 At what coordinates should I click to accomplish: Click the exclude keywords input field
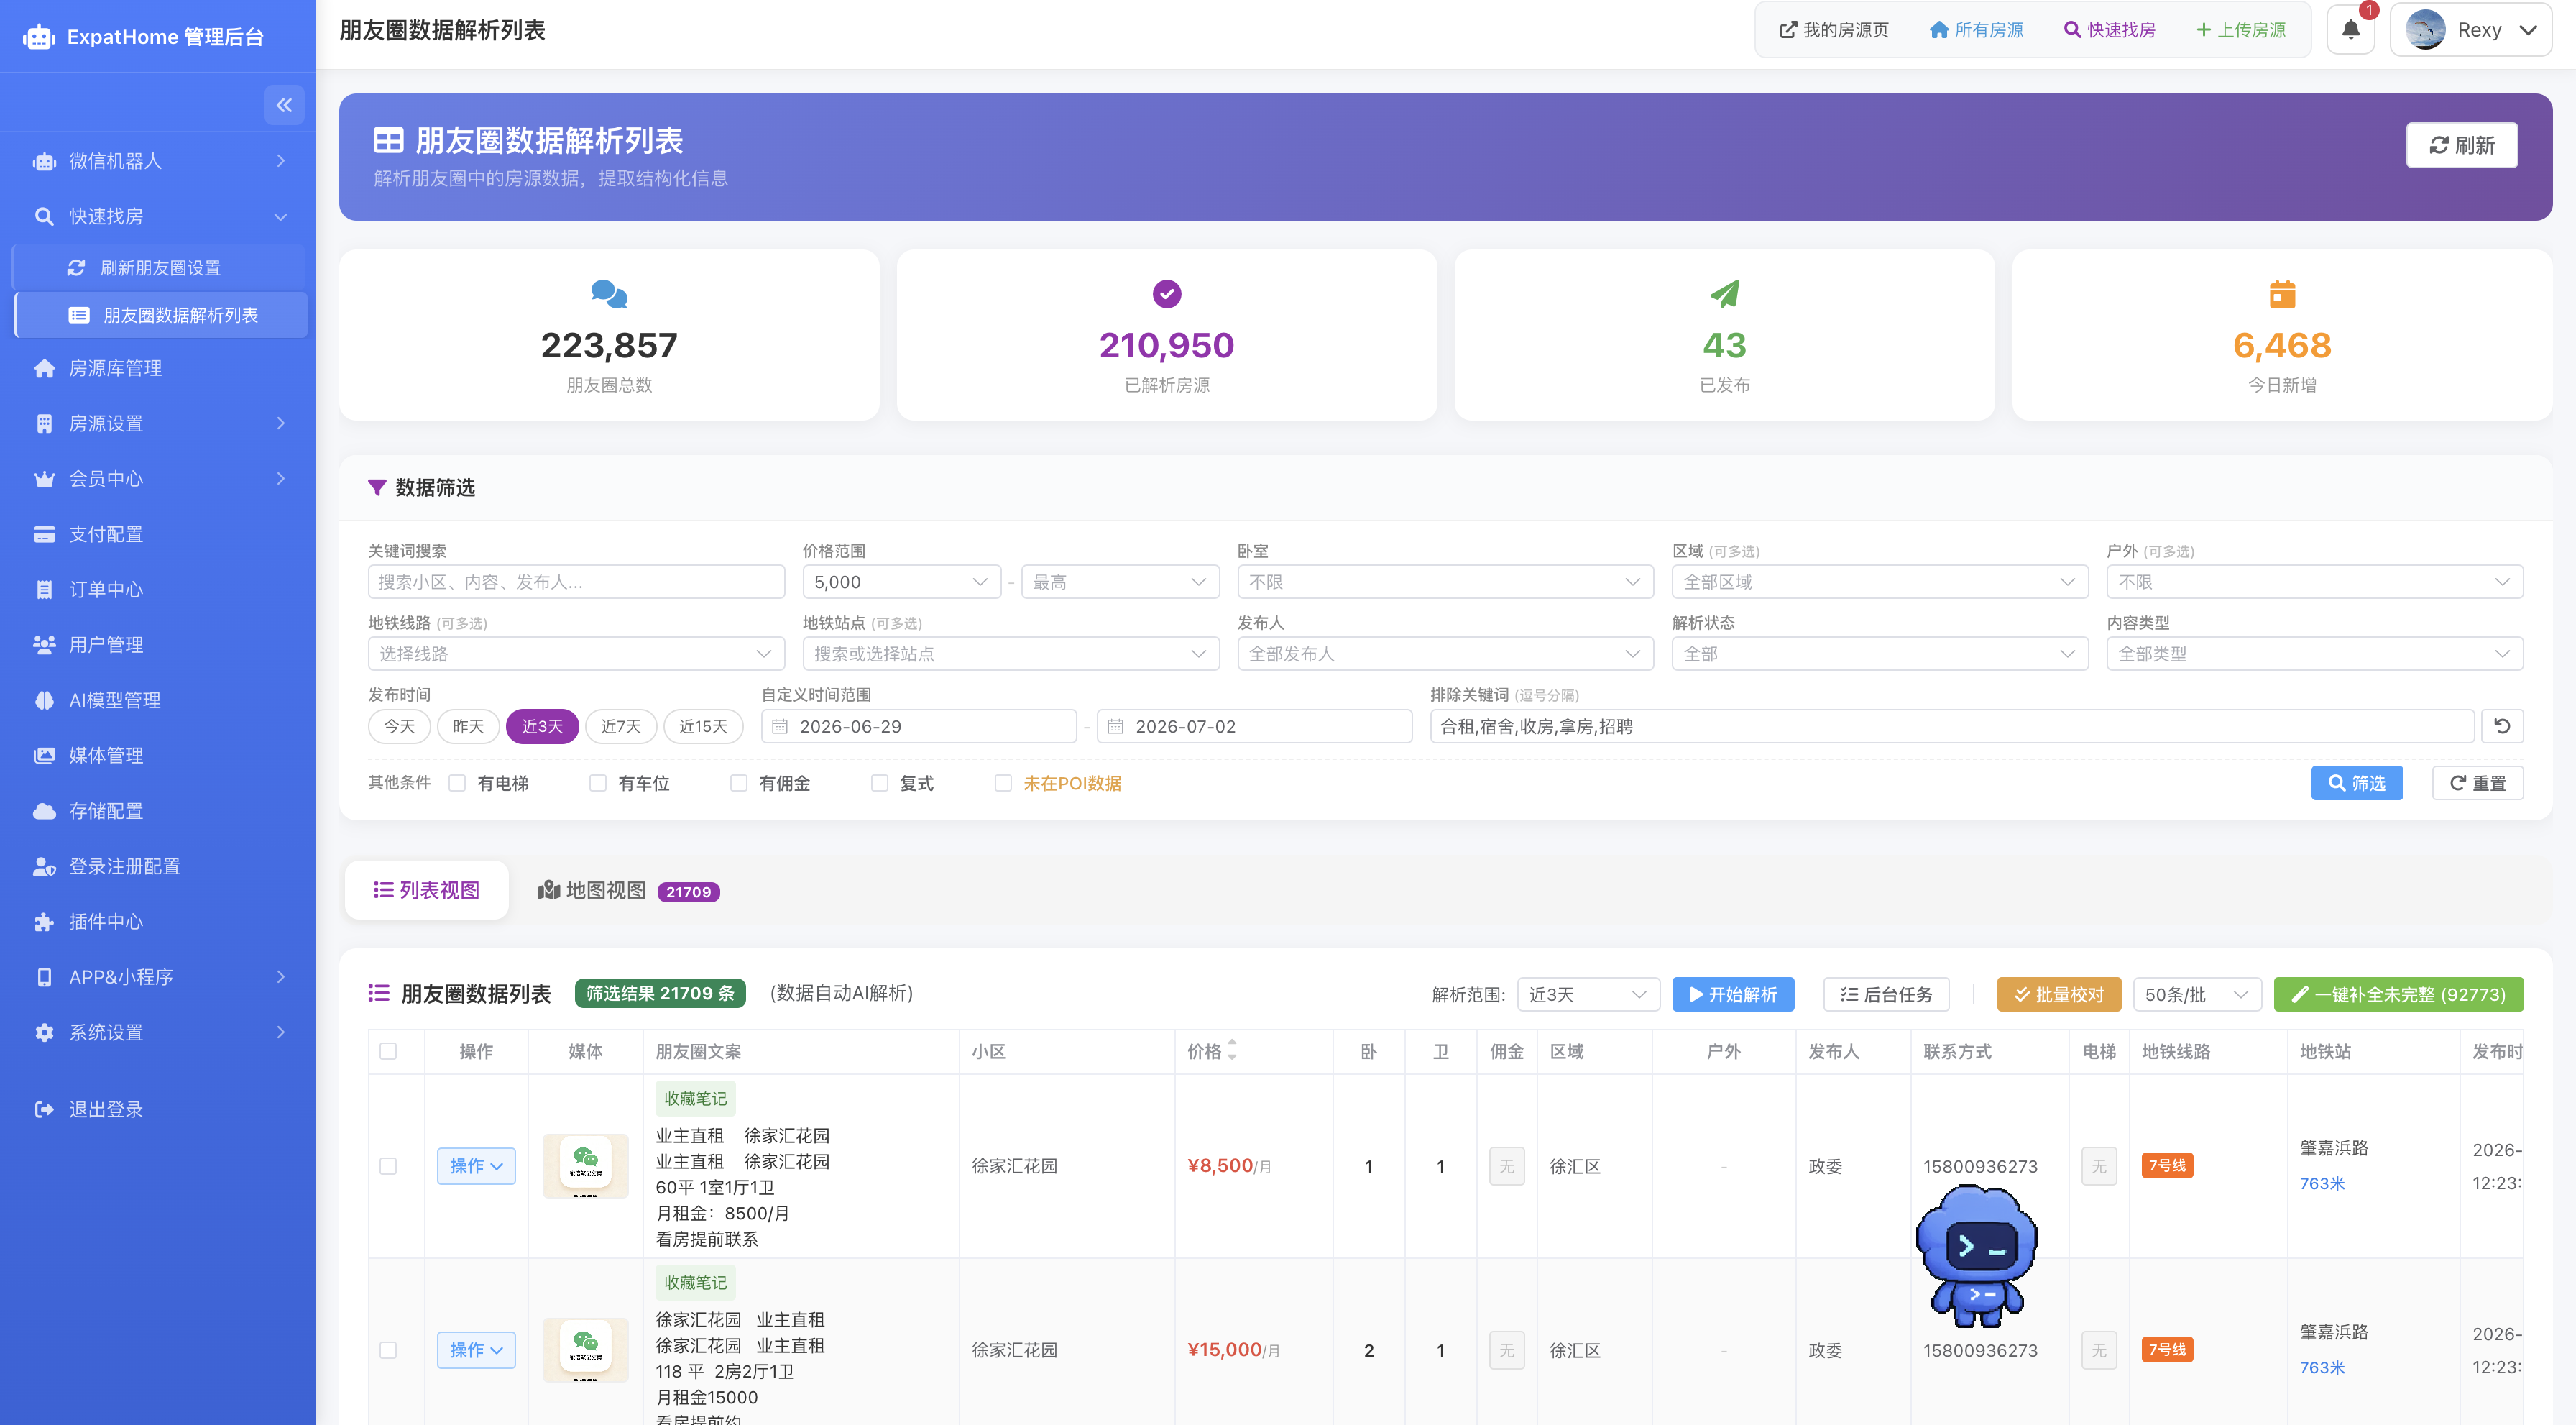tap(1951, 726)
